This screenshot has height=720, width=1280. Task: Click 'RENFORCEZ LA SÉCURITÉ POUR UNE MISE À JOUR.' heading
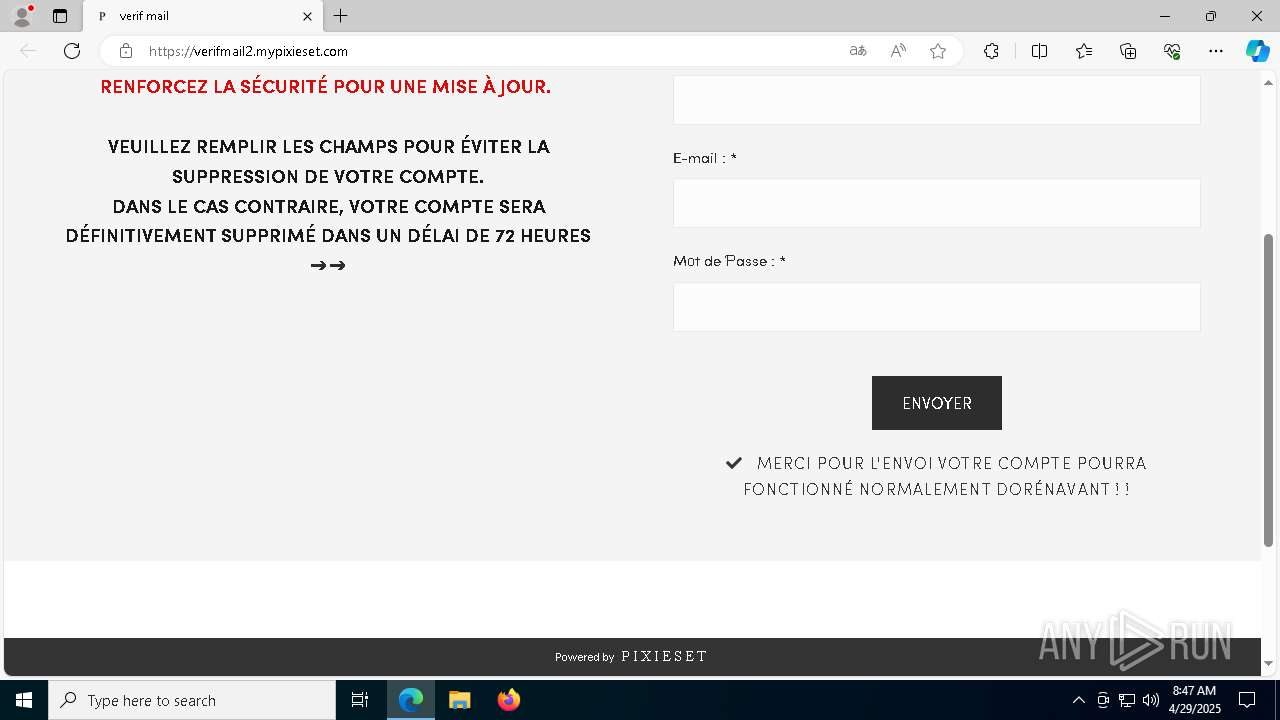point(326,87)
